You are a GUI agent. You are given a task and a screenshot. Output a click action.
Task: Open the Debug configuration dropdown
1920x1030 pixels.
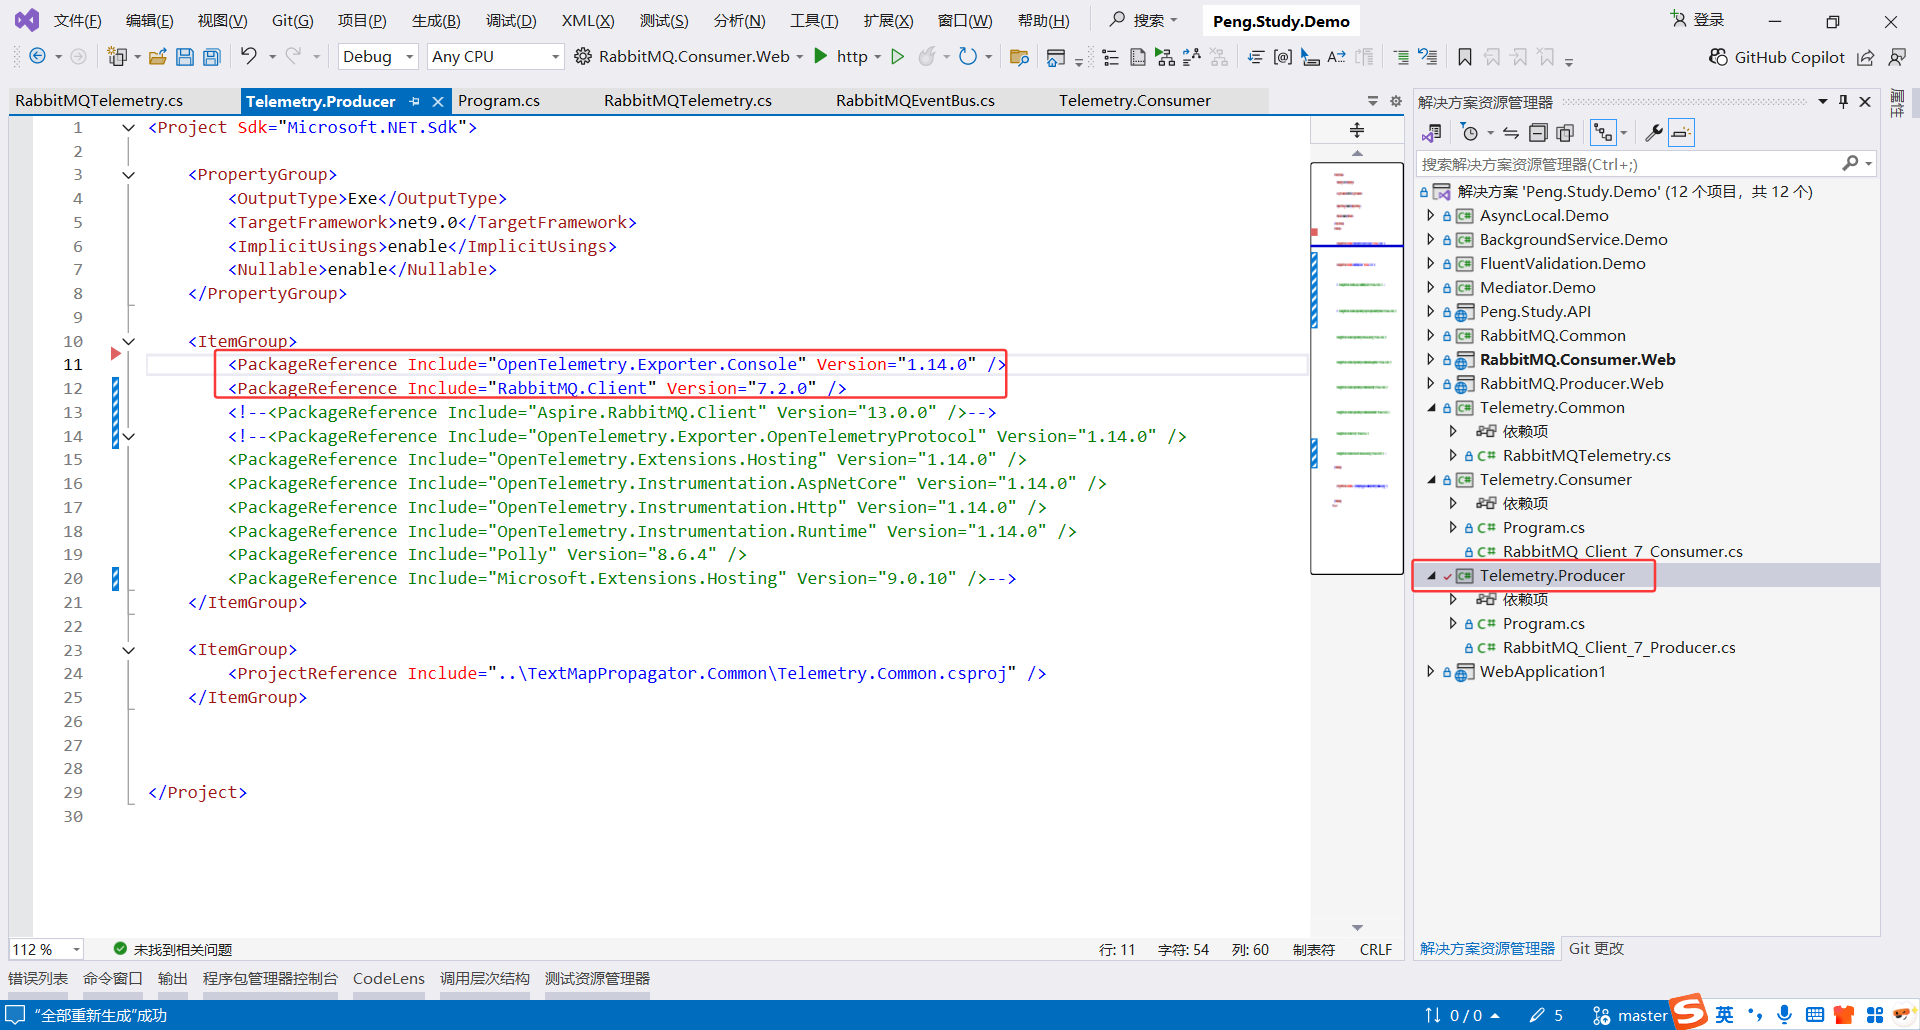pos(378,57)
